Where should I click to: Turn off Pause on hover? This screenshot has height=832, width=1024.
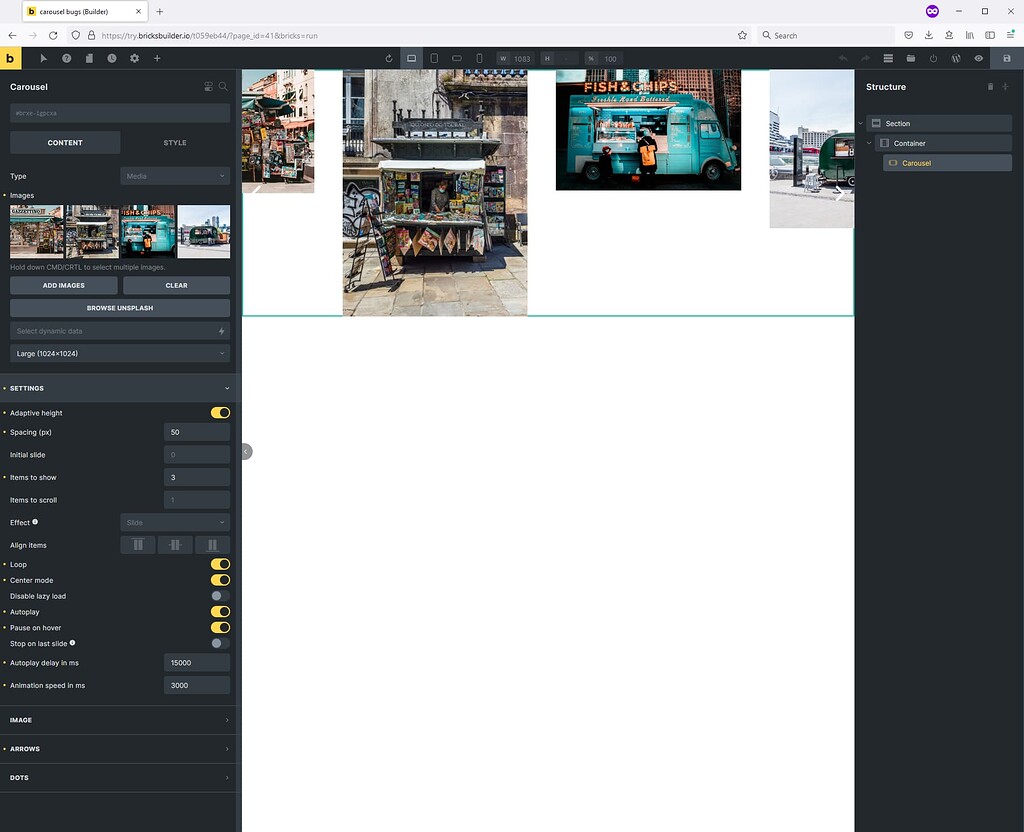tap(220, 627)
